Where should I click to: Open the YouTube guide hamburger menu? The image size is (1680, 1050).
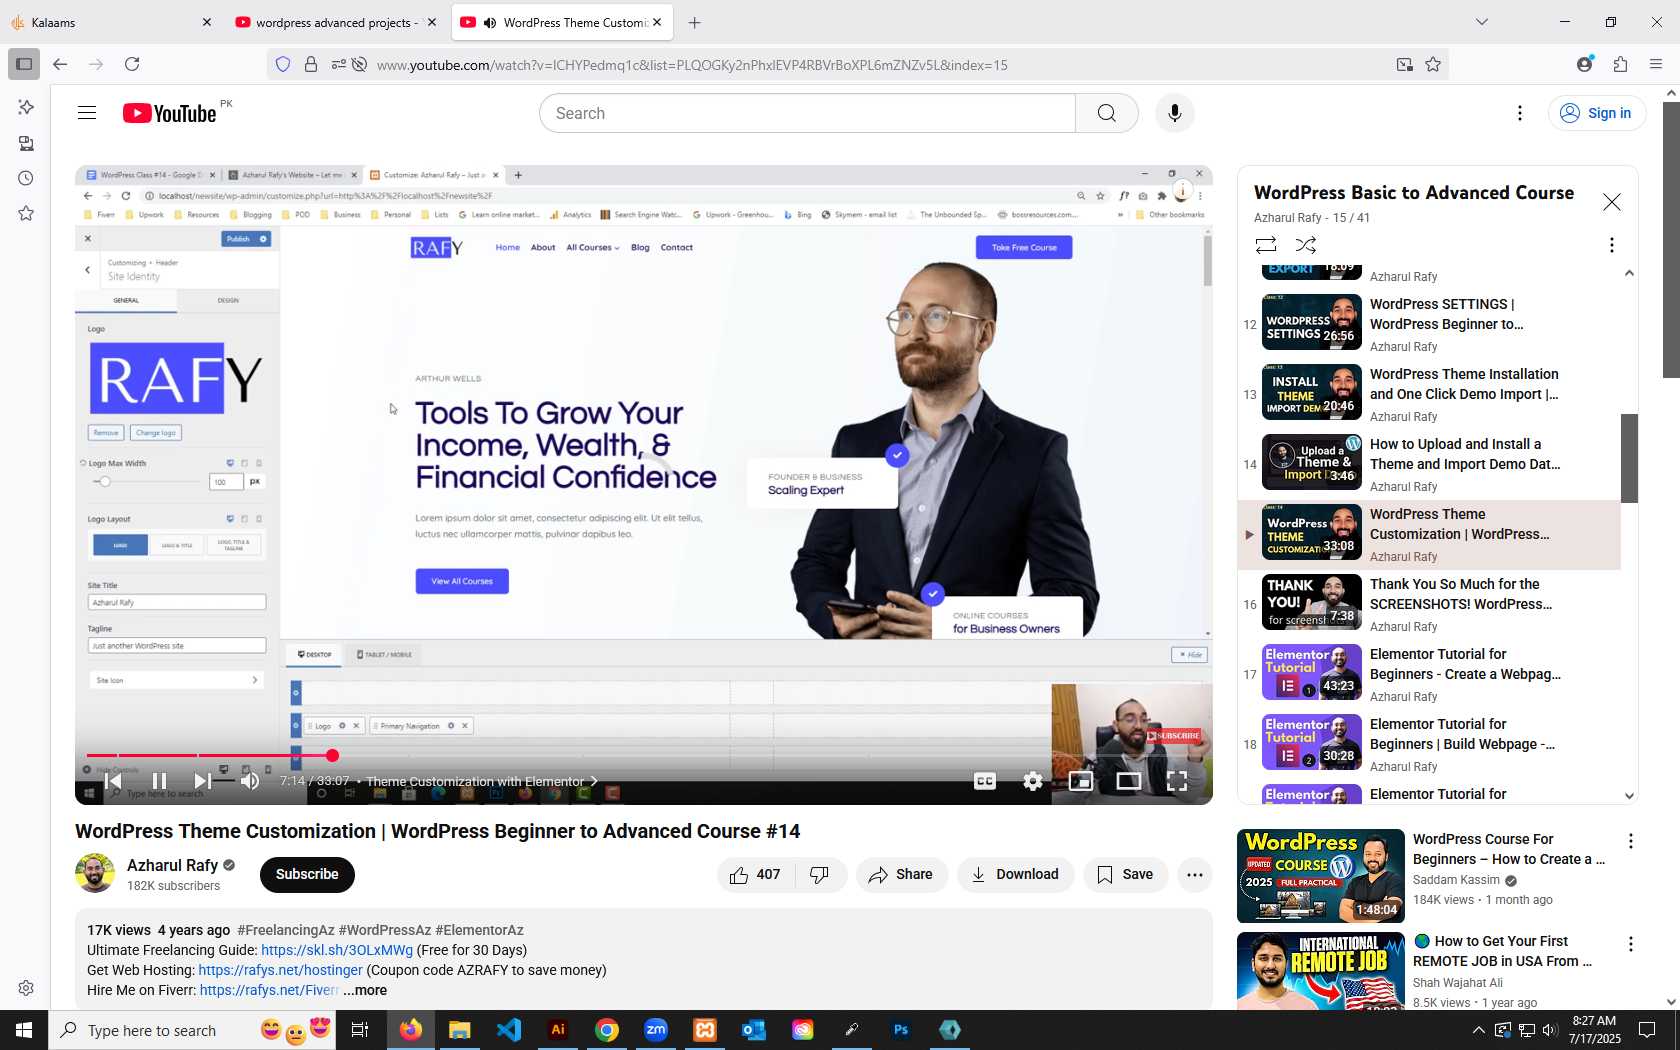[x=87, y=113]
